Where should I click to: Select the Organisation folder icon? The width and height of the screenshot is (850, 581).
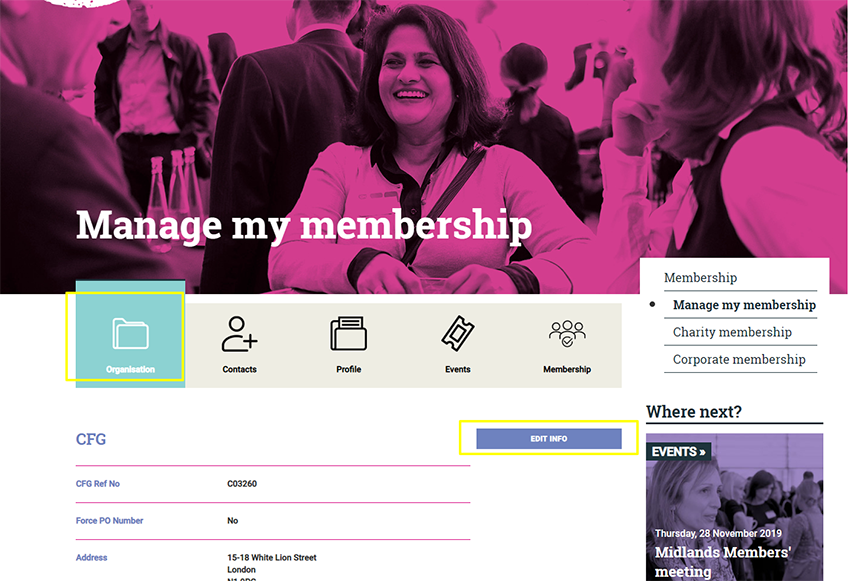coord(130,333)
